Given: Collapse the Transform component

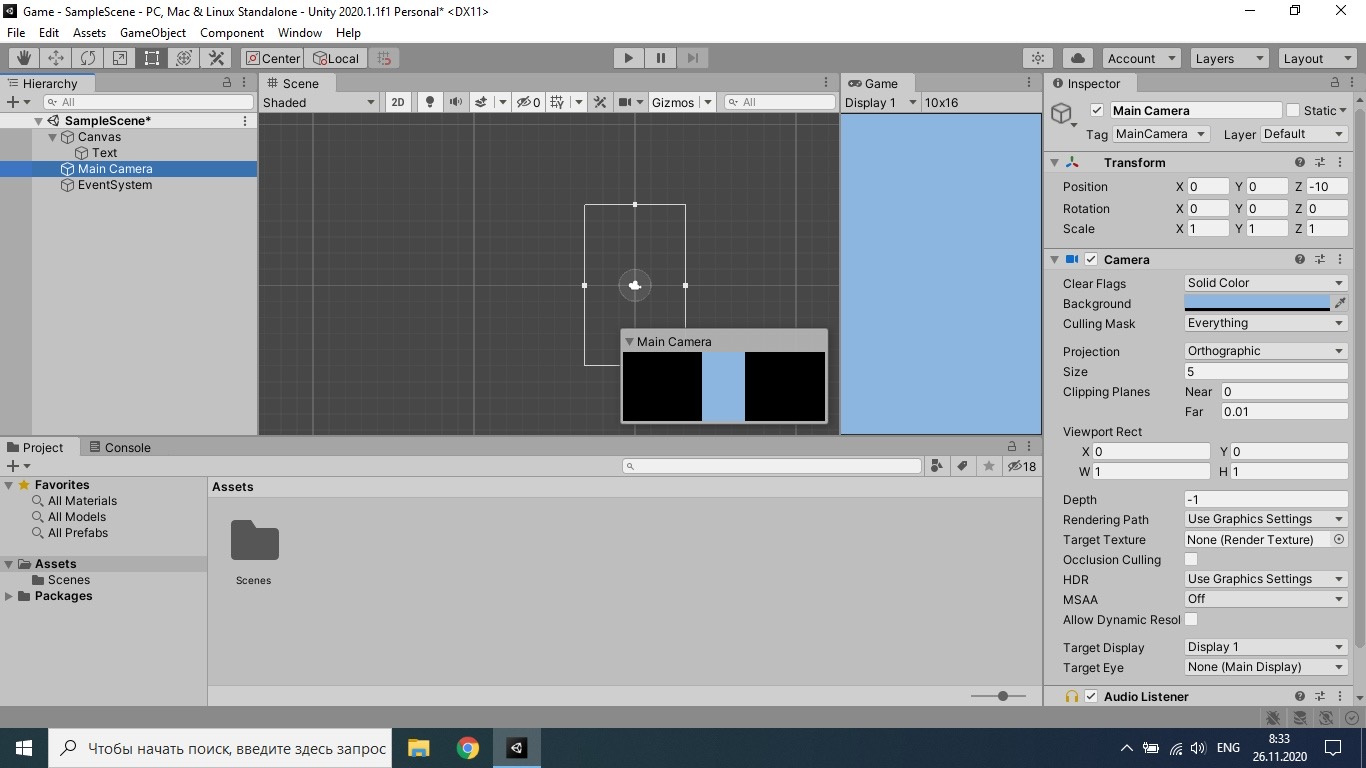Looking at the screenshot, I should (x=1054, y=162).
